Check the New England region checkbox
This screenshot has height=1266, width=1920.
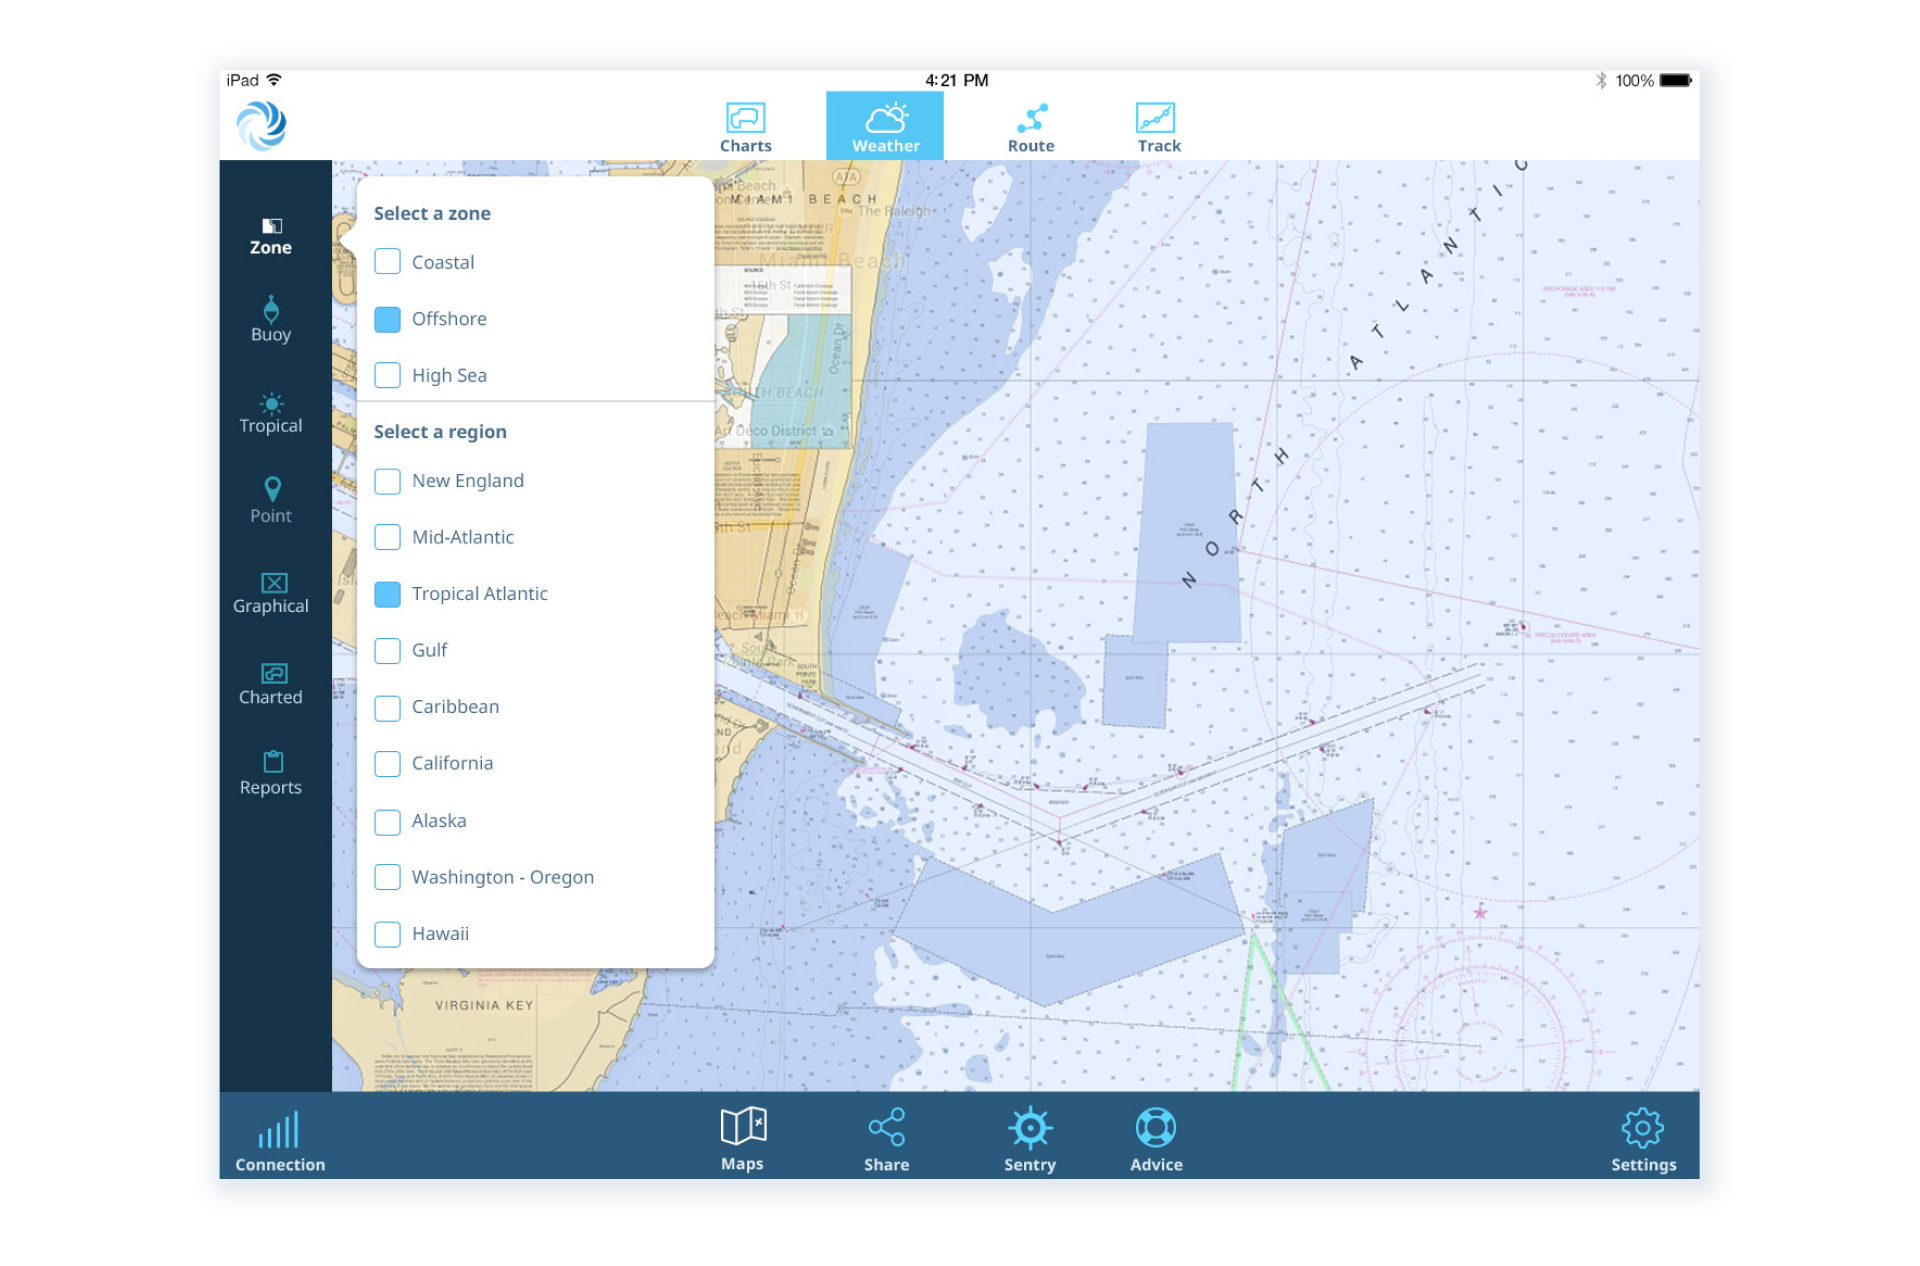[x=387, y=481]
